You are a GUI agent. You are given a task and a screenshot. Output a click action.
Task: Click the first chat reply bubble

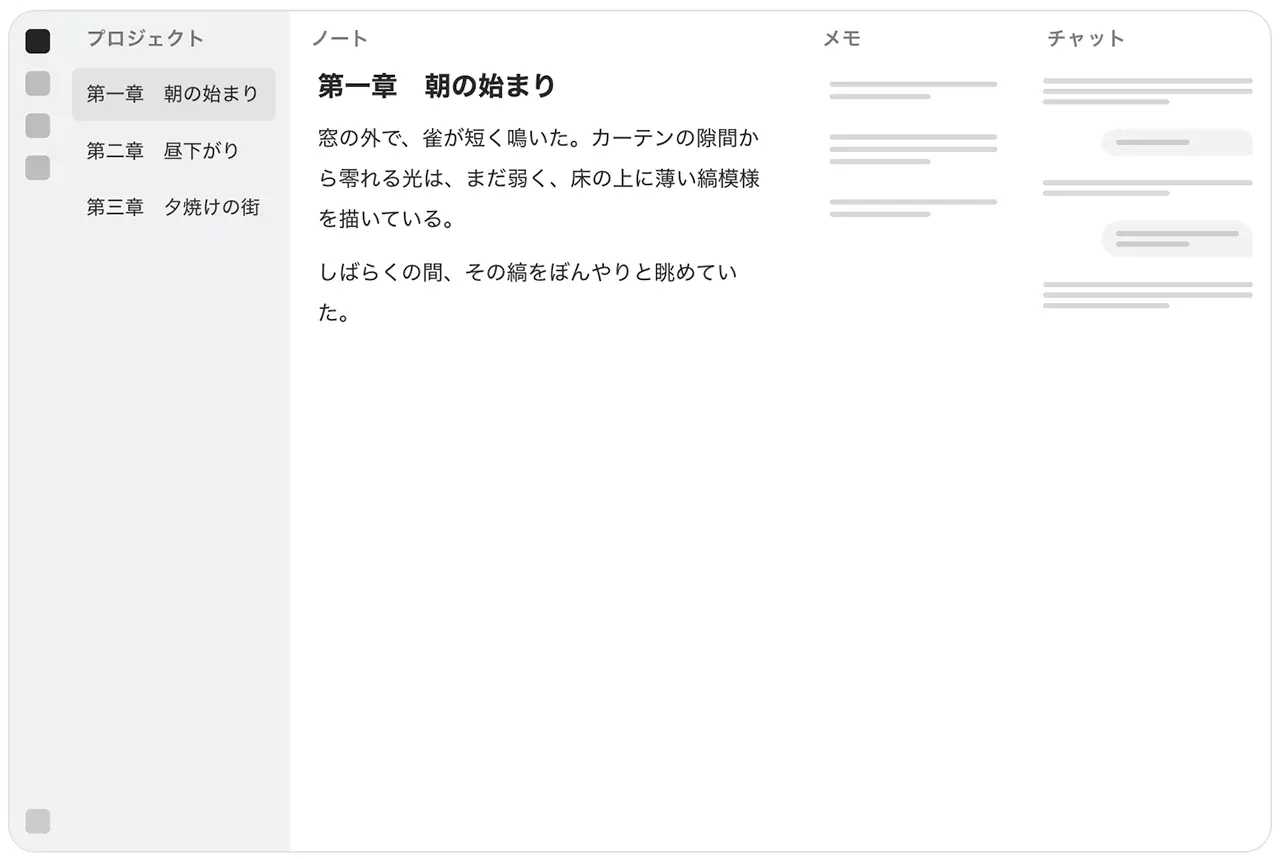click(1177, 142)
